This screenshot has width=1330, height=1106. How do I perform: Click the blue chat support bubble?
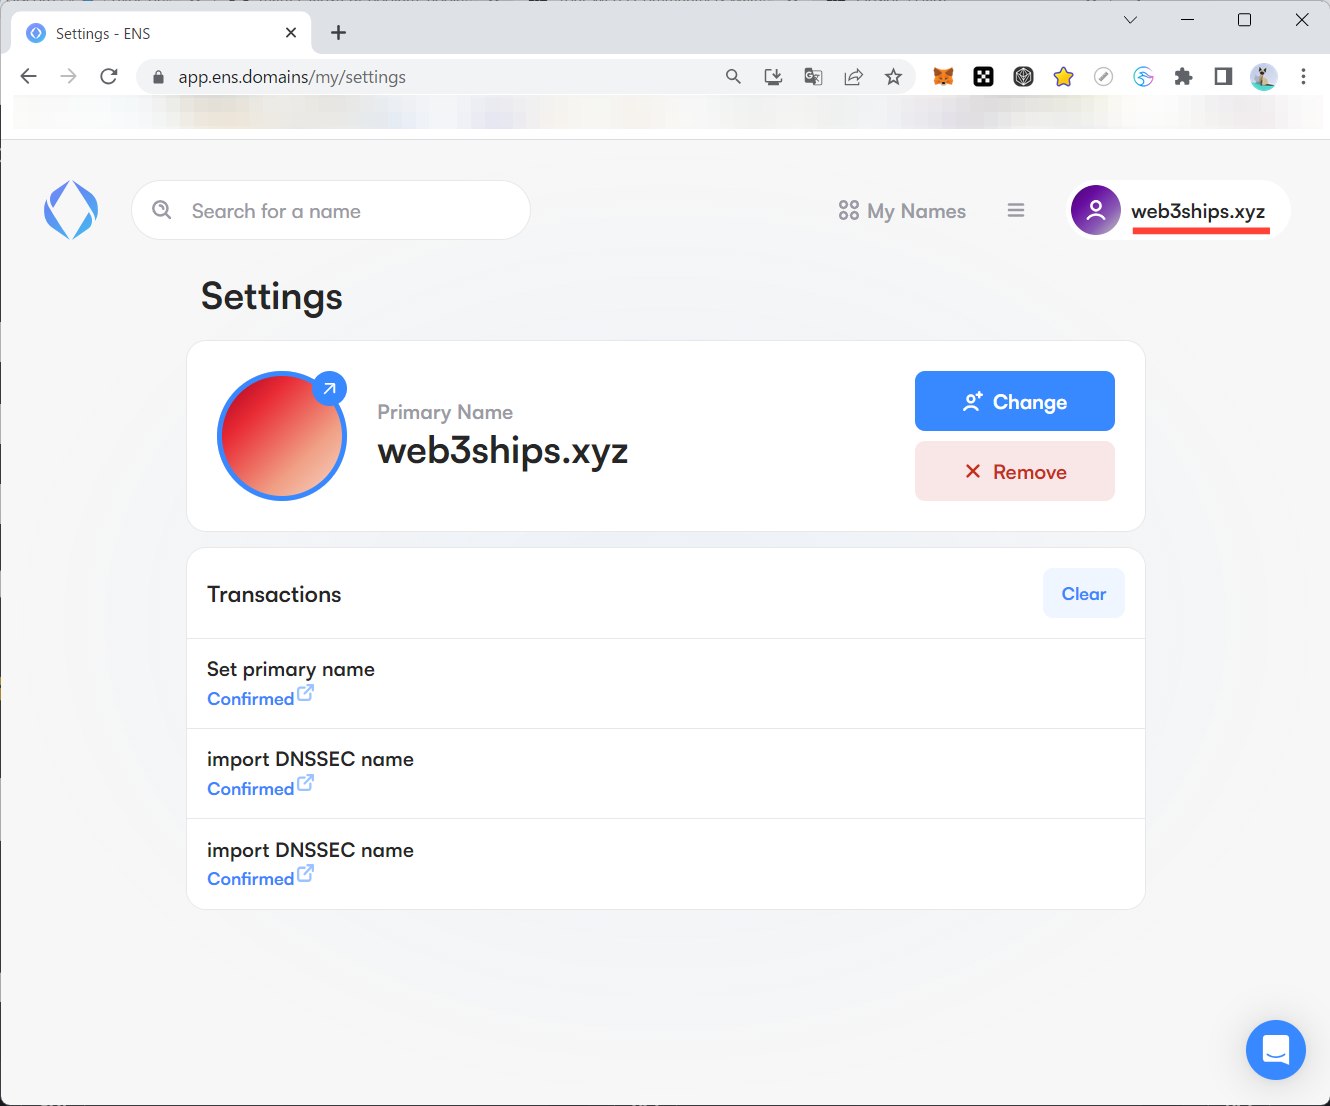coord(1275,1050)
